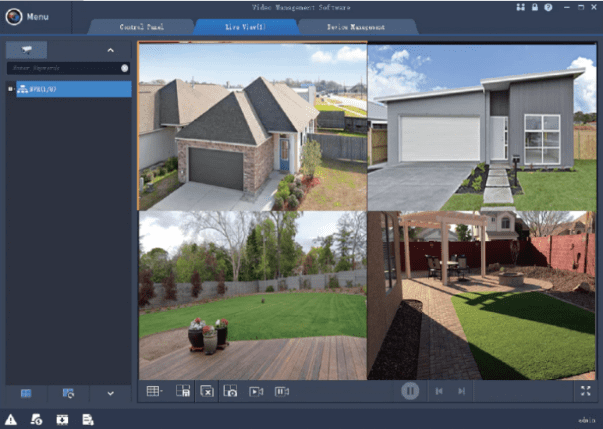This screenshot has height=429, width=603.
Task: Open the window layout grid selector
Action: click(153, 392)
